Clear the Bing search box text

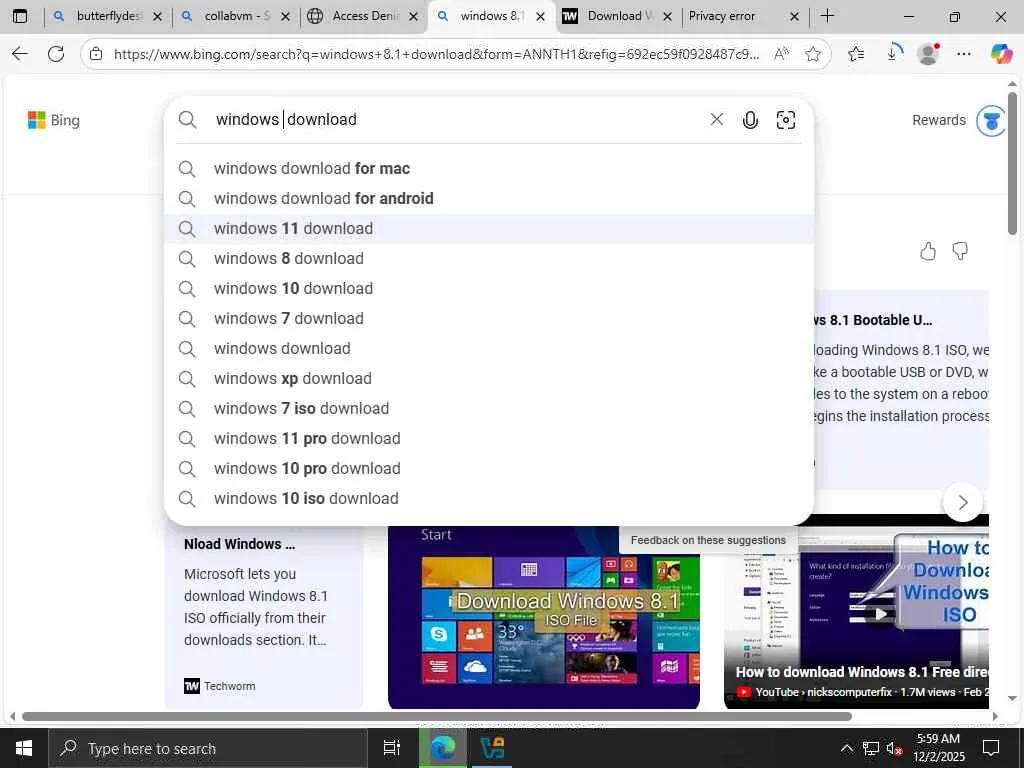(x=716, y=120)
